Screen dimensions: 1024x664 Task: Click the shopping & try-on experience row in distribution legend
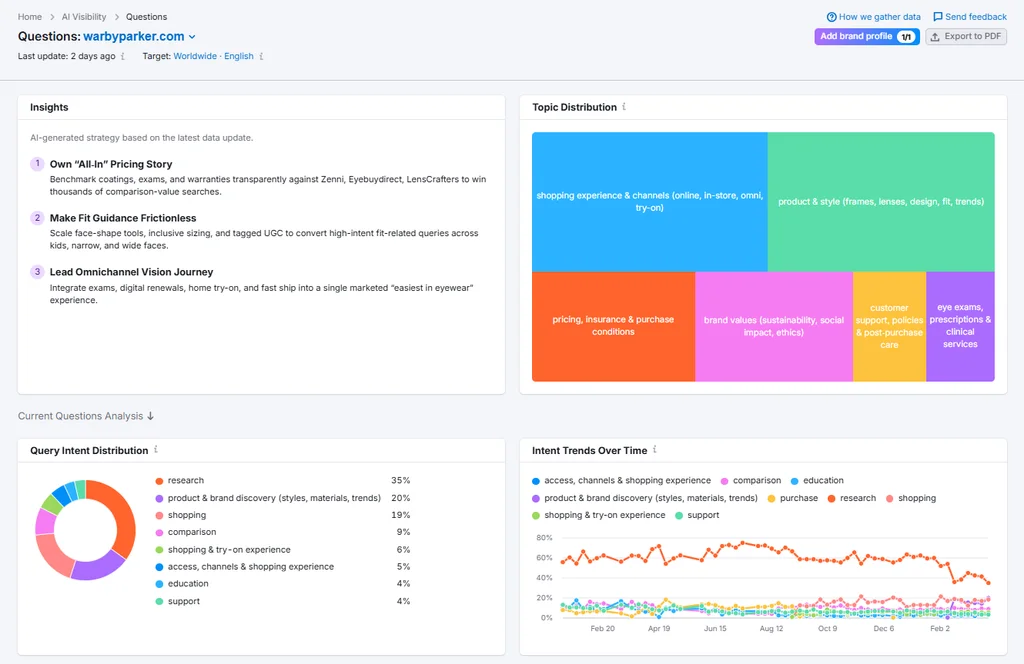pyautogui.click(x=283, y=550)
